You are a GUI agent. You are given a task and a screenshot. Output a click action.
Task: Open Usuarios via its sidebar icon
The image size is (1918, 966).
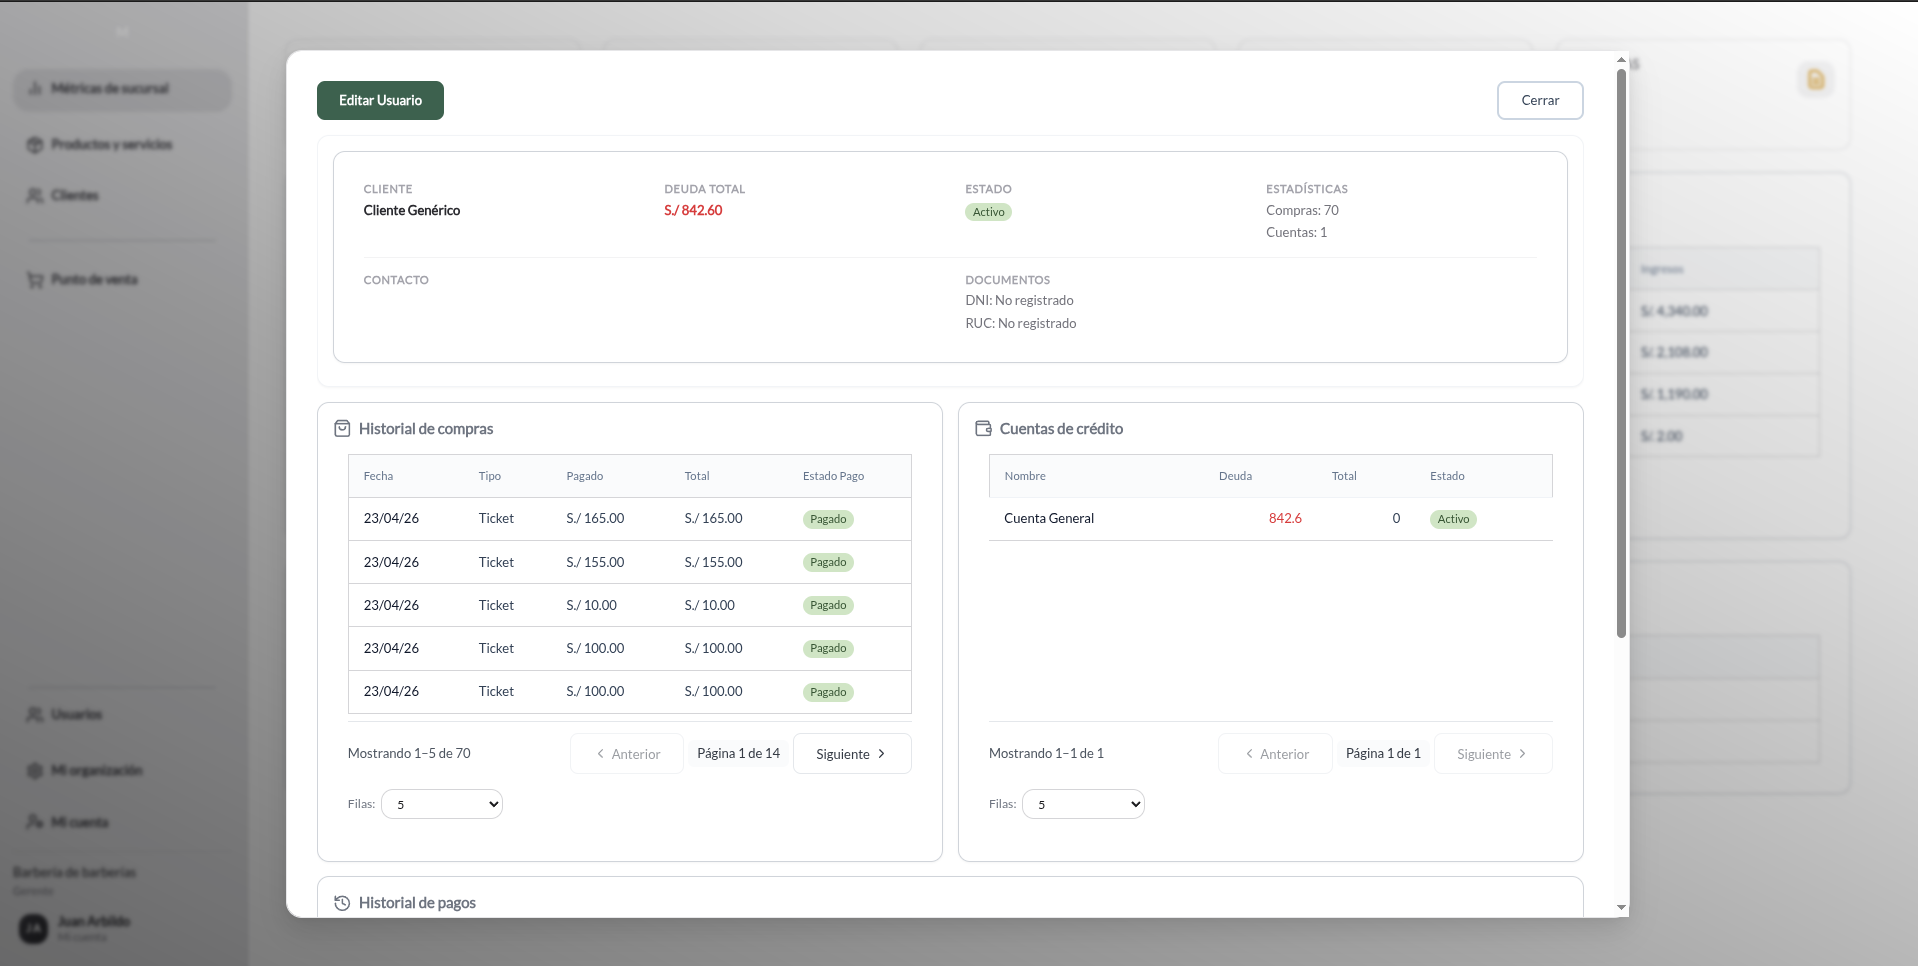35,713
